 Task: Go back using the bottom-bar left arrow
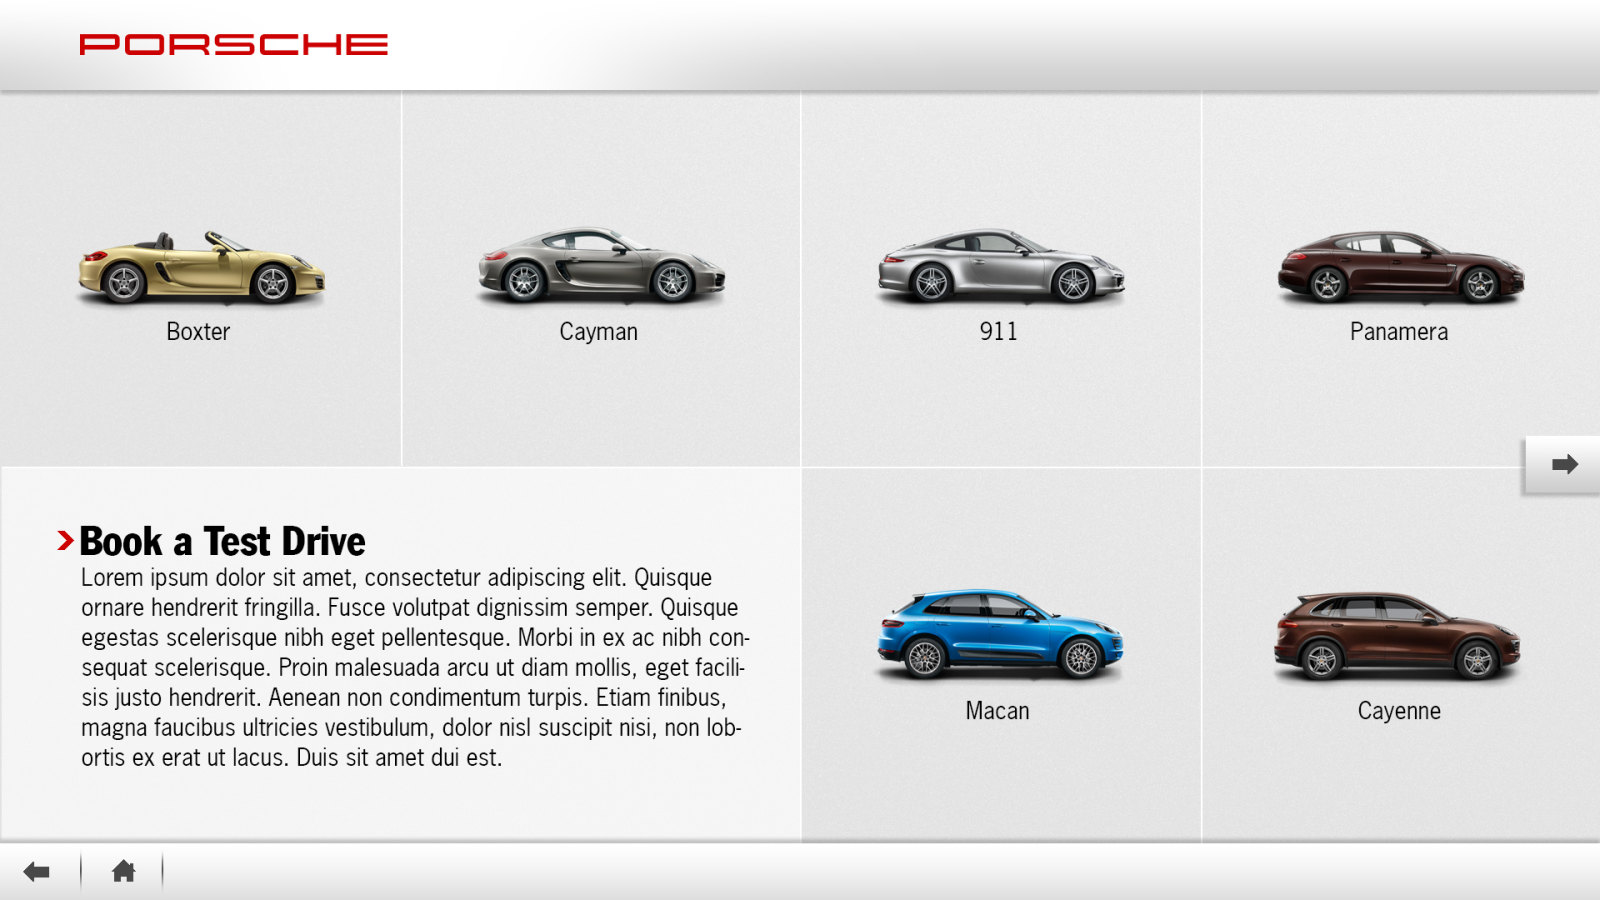click(37, 871)
